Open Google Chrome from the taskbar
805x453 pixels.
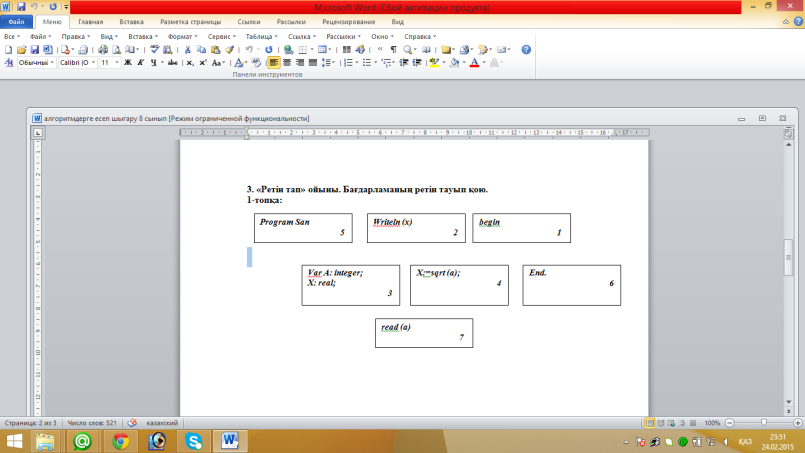121,441
